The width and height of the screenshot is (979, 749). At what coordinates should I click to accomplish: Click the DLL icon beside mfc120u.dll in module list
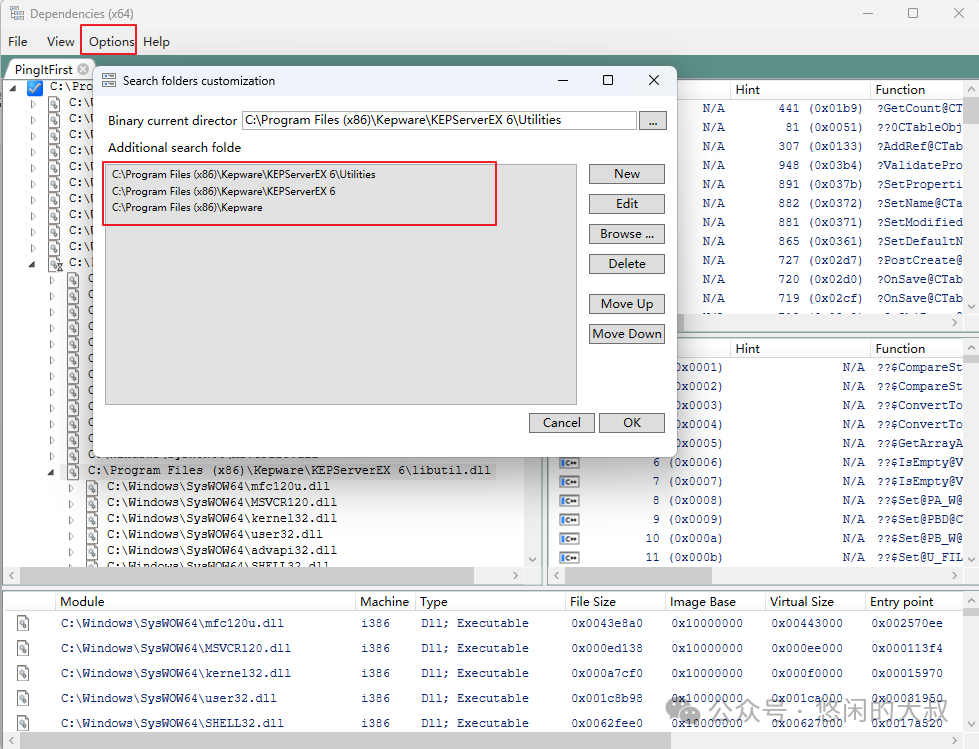(x=23, y=623)
